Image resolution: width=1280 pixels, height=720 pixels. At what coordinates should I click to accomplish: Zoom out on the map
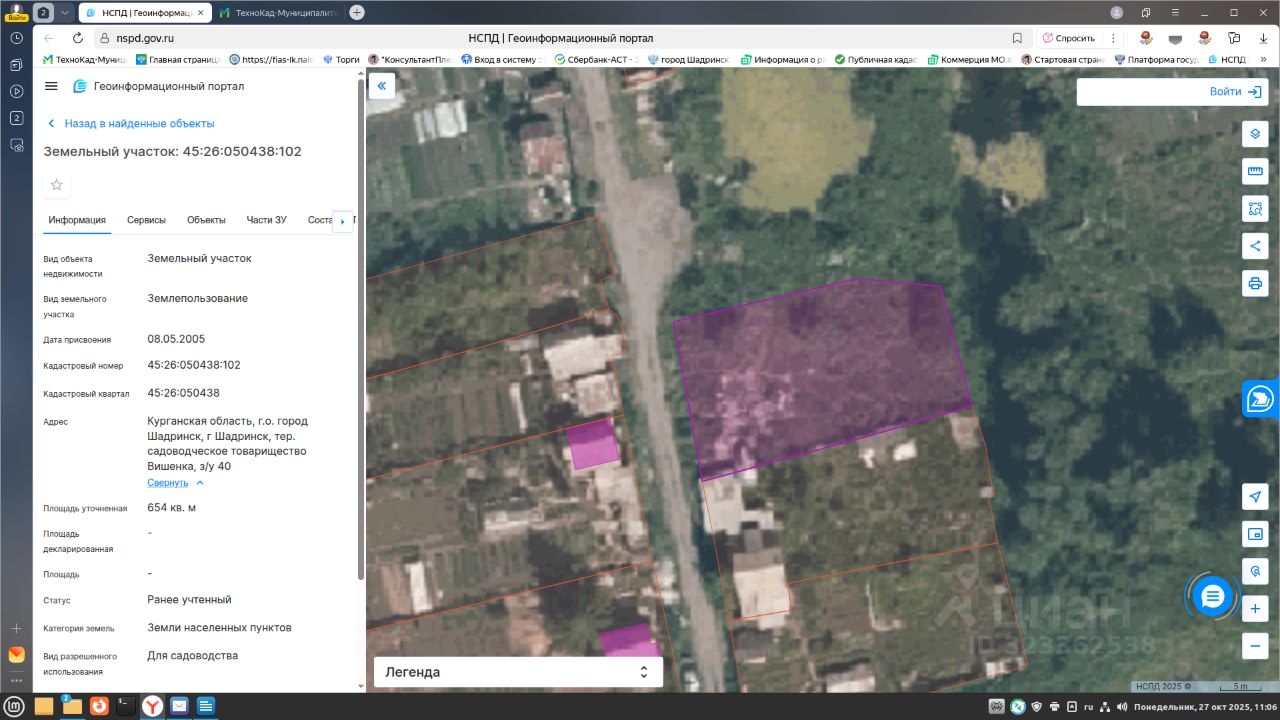coord(1255,646)
